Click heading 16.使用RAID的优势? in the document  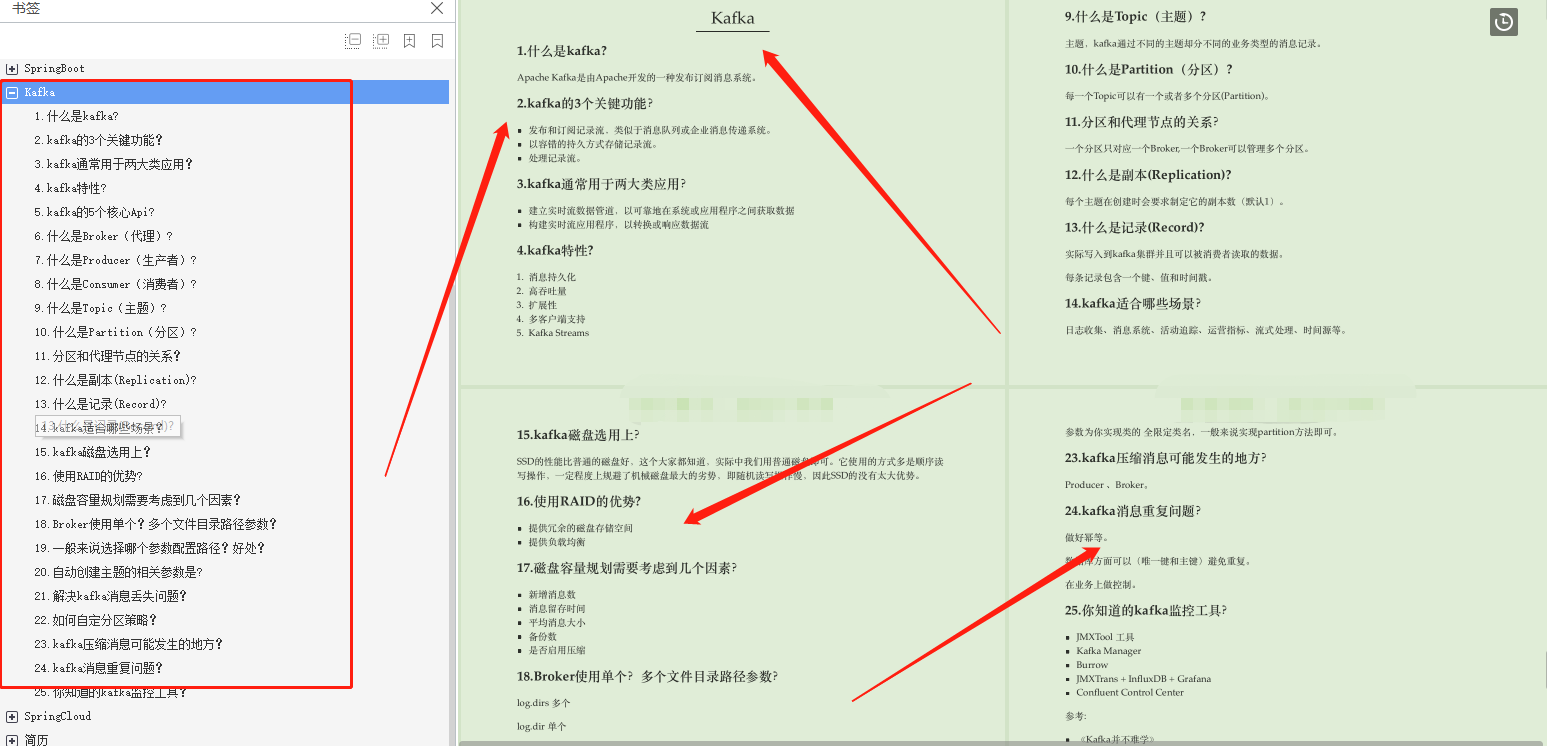coord(579,502)
